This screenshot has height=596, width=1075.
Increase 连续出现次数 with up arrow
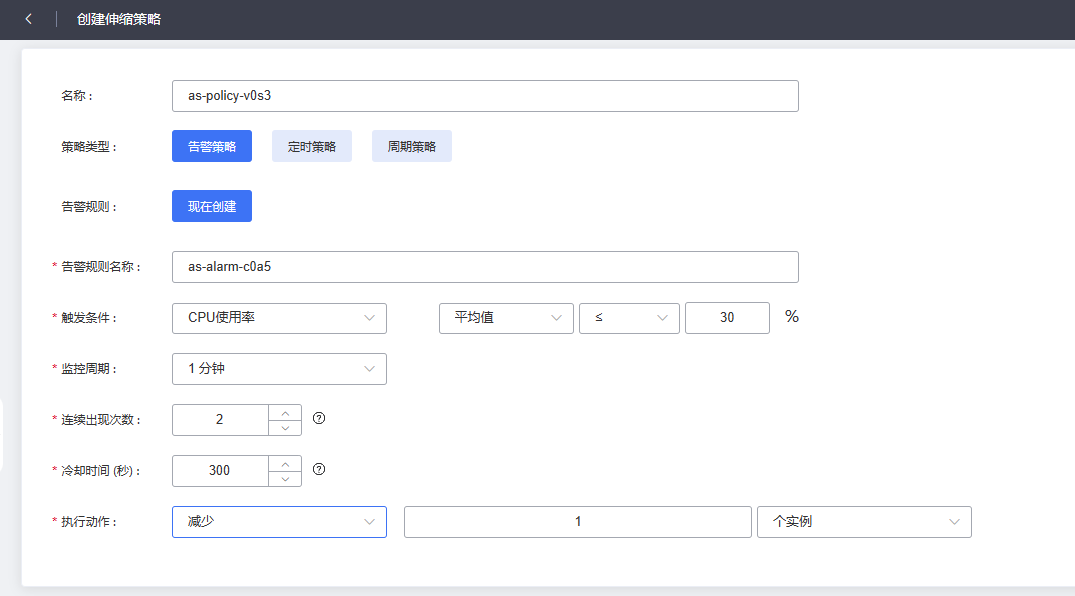pos(285,412)
